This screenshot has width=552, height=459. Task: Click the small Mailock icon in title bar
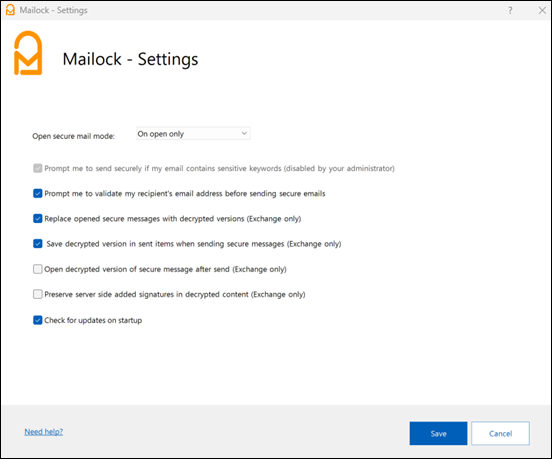(10, 10)
